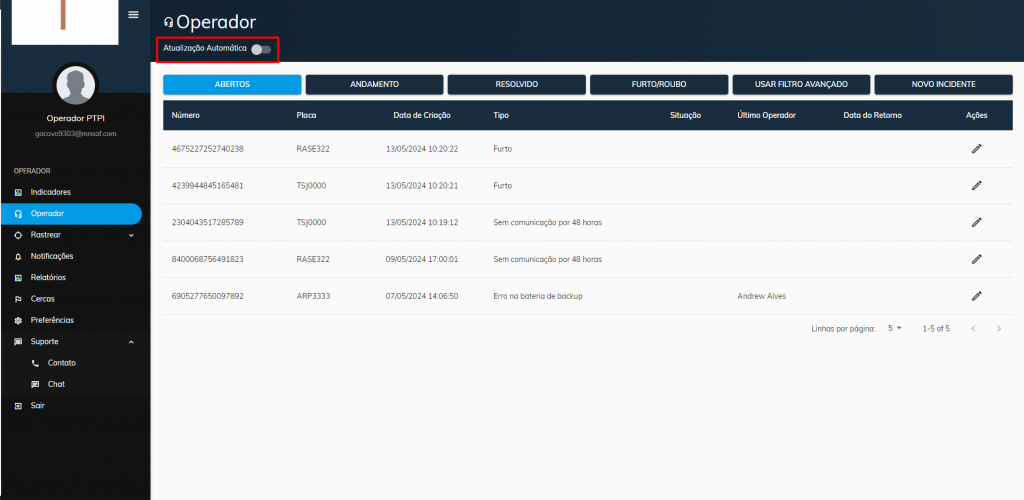
Task: Go to previous page arrow
Action: click(x=973, y=328)
